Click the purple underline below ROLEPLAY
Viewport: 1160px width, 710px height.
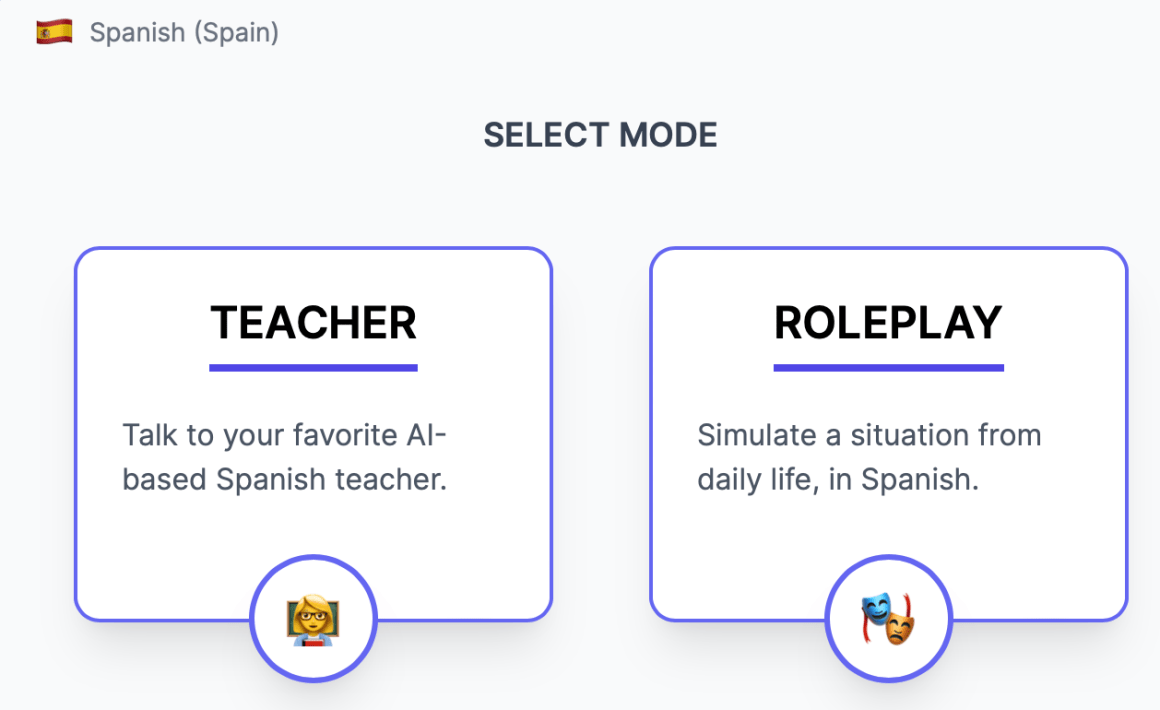[888, 367]
